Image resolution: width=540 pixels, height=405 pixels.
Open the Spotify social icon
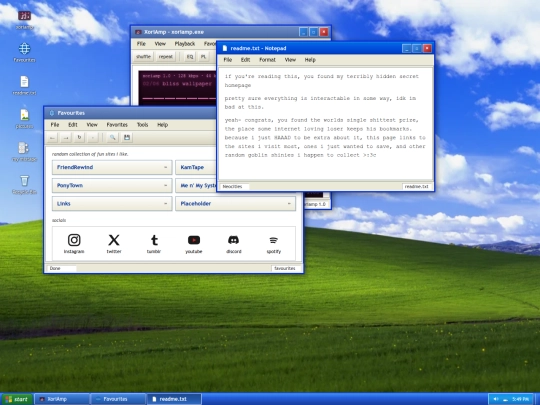[274, 243]
